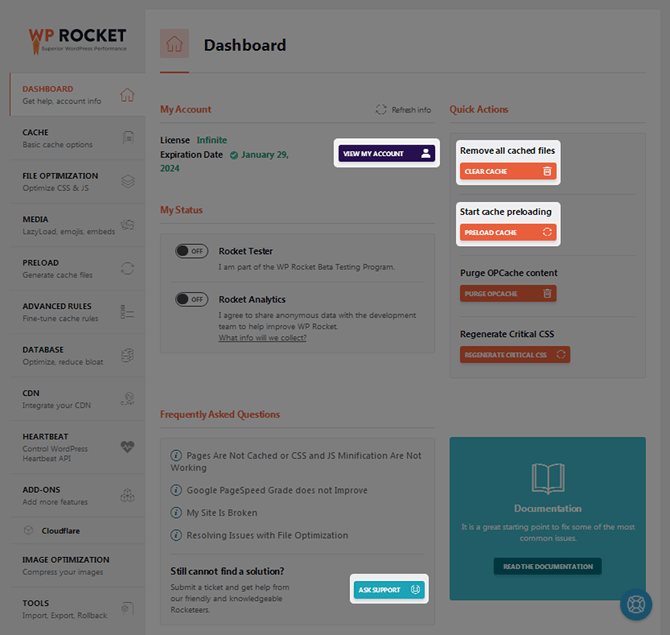Click the Database icon in the sidebar
Image resolution: width=670 pixels, height=635 pixels.
pos(127,355)
